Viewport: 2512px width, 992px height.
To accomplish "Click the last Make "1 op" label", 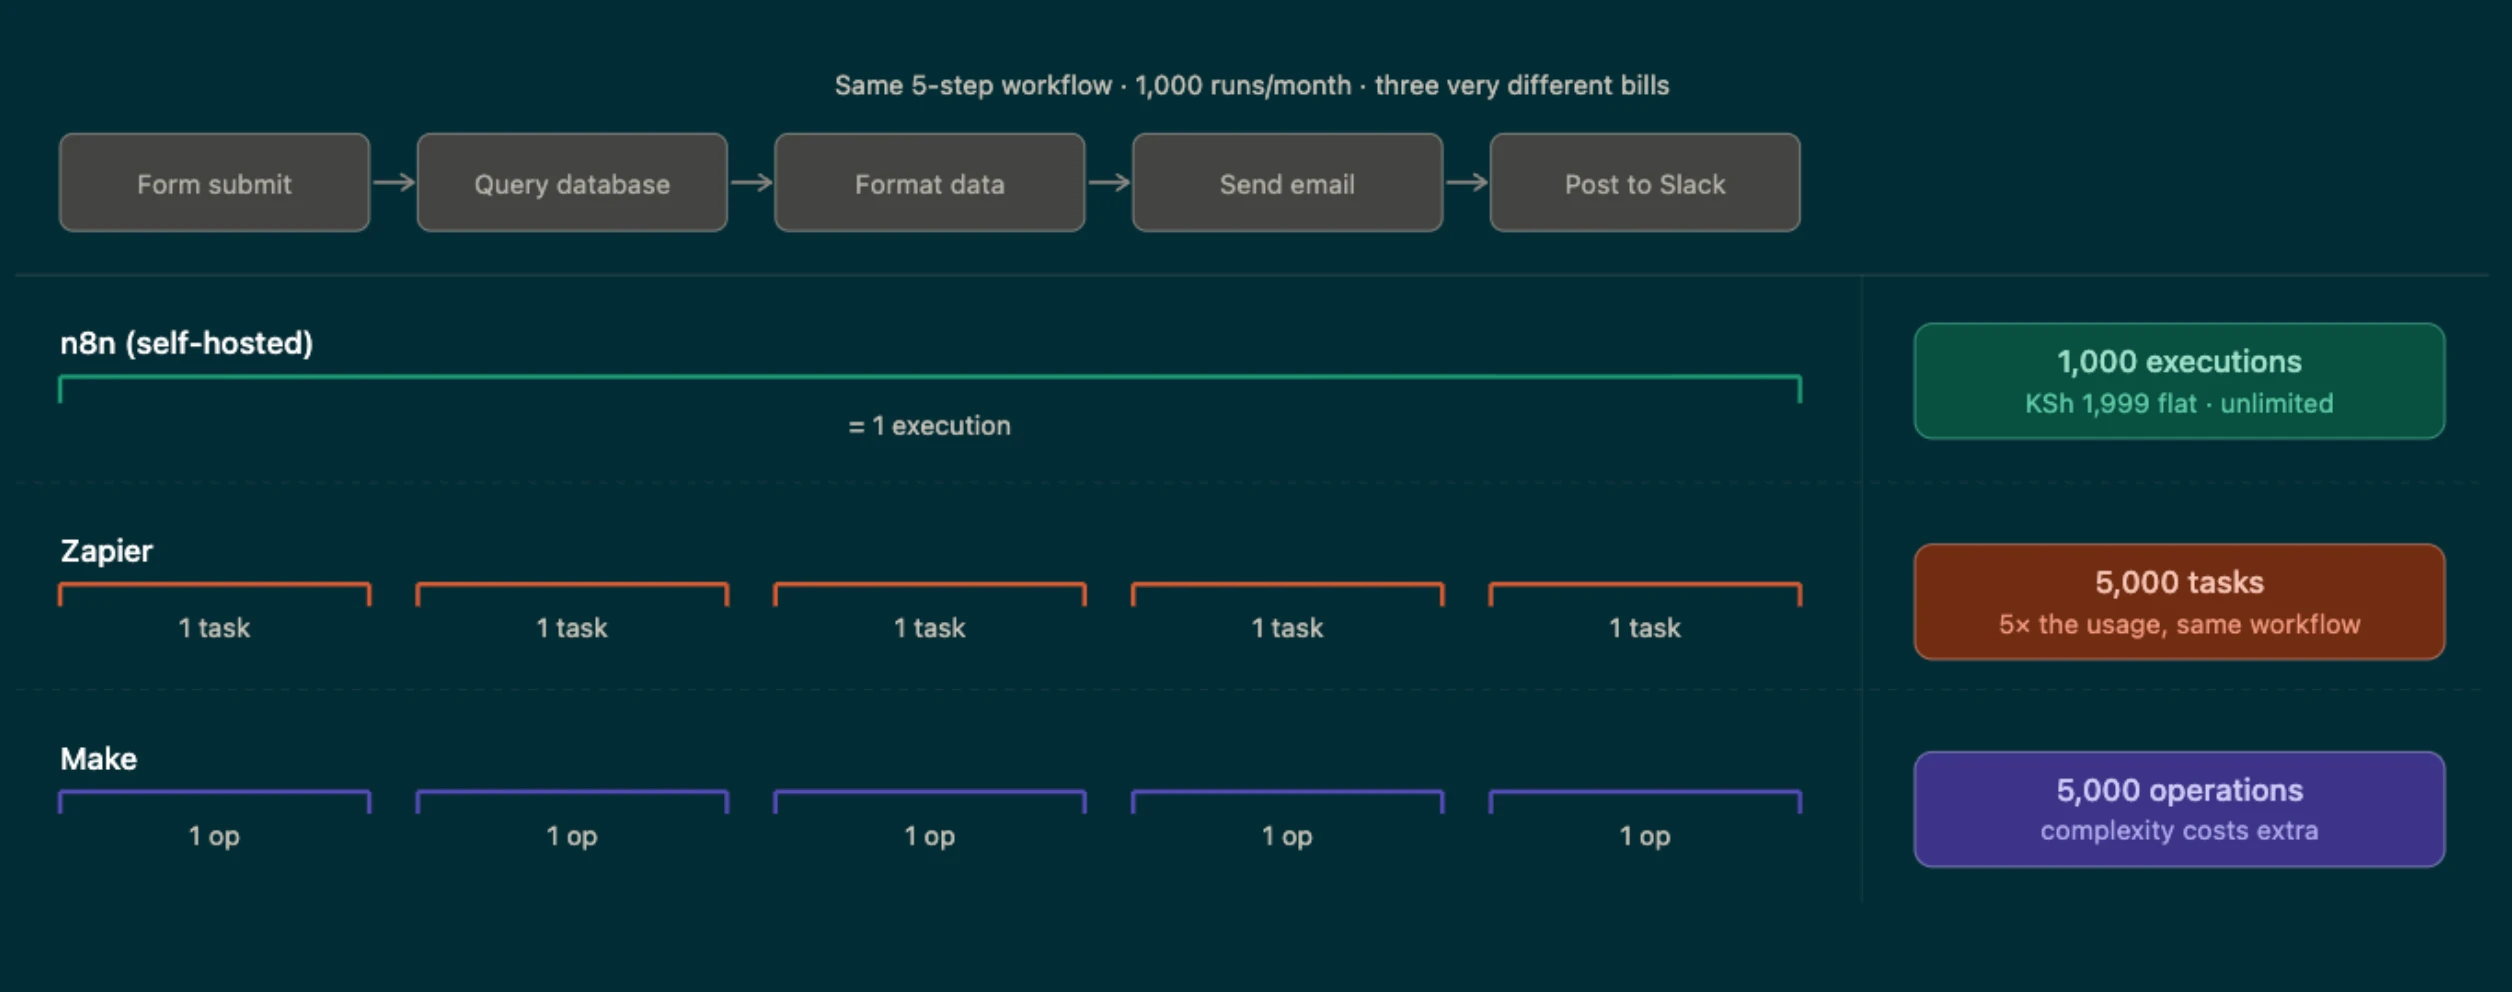I will pyautogui.click(x=1645, y=836).
